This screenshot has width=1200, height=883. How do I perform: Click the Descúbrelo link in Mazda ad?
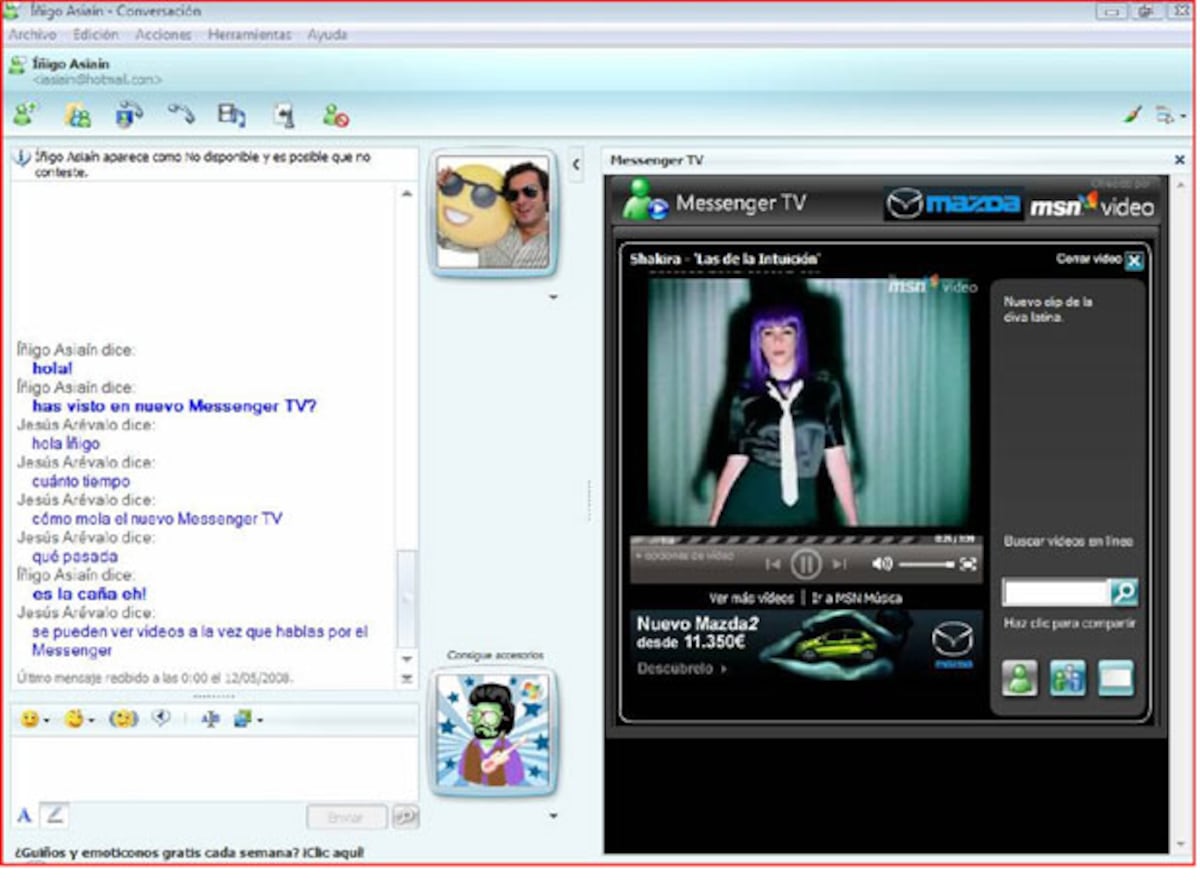pos(682,668)
